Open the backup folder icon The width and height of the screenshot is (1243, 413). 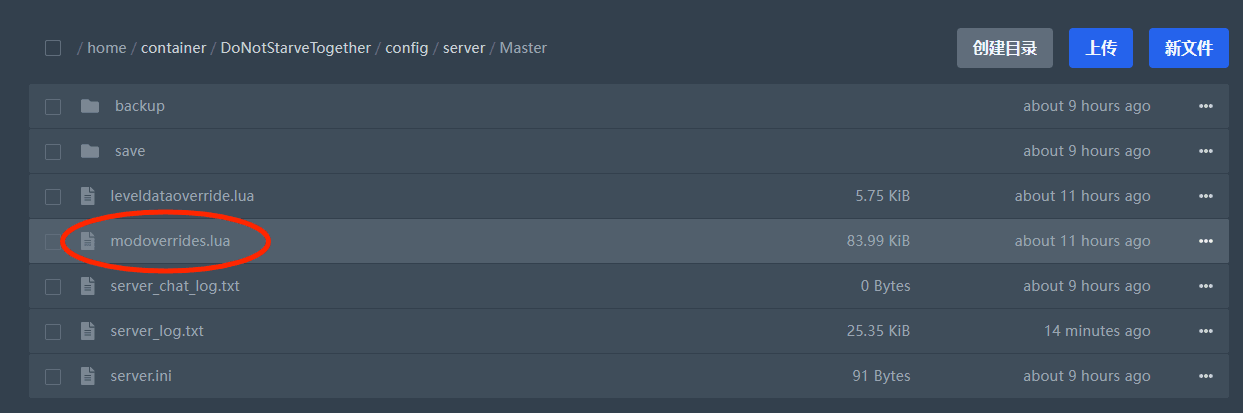pos(90,106)
